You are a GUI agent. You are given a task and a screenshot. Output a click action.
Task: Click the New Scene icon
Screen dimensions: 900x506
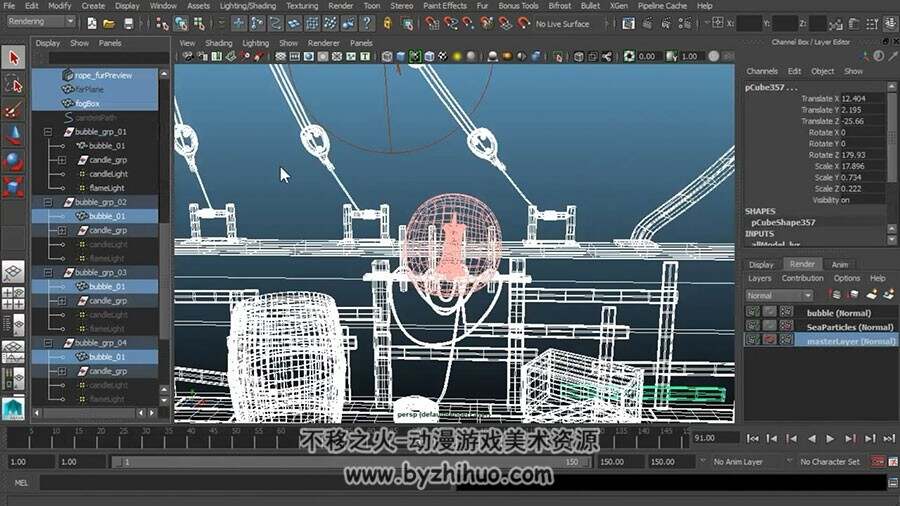(x=92, y=24)
